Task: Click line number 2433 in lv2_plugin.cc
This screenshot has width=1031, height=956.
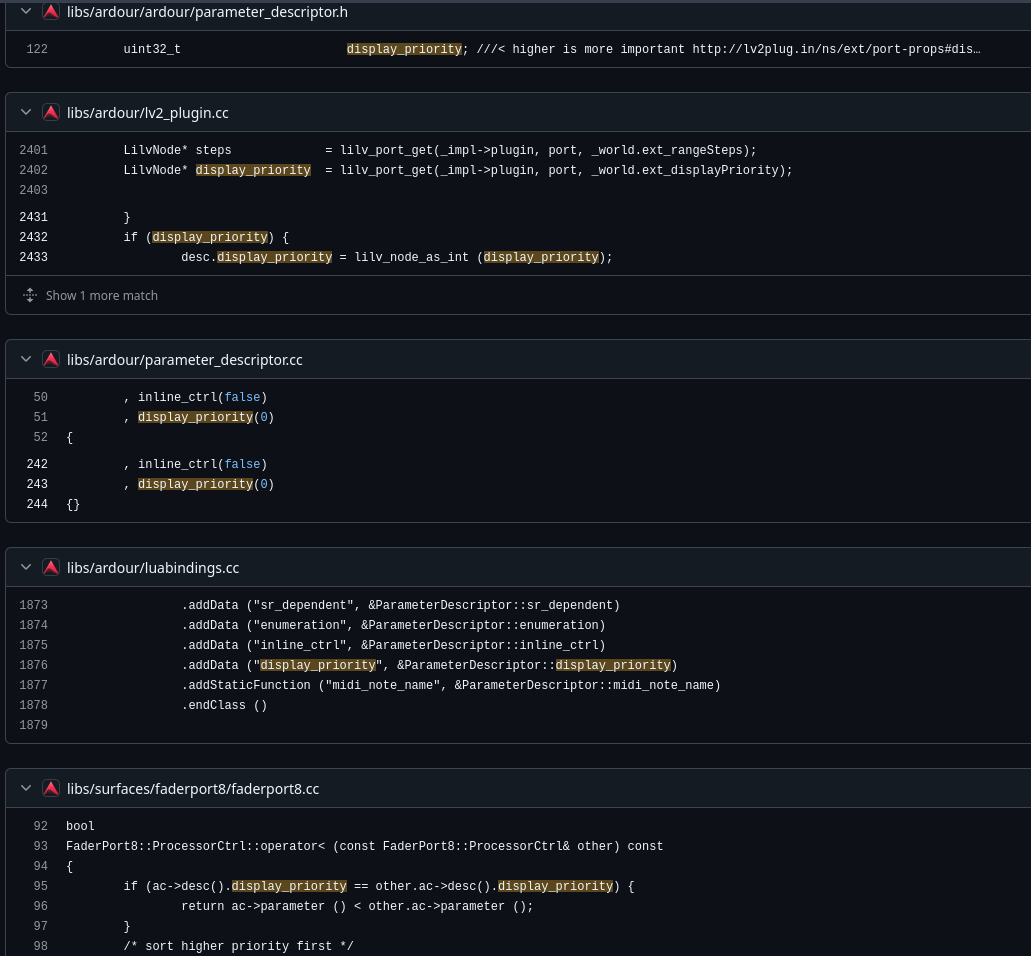Action: [34, 257]
